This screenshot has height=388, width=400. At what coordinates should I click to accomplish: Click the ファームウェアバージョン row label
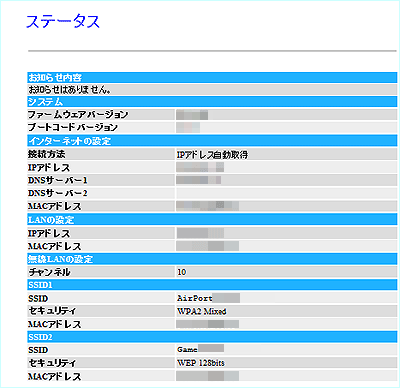[x=78, y=115]
